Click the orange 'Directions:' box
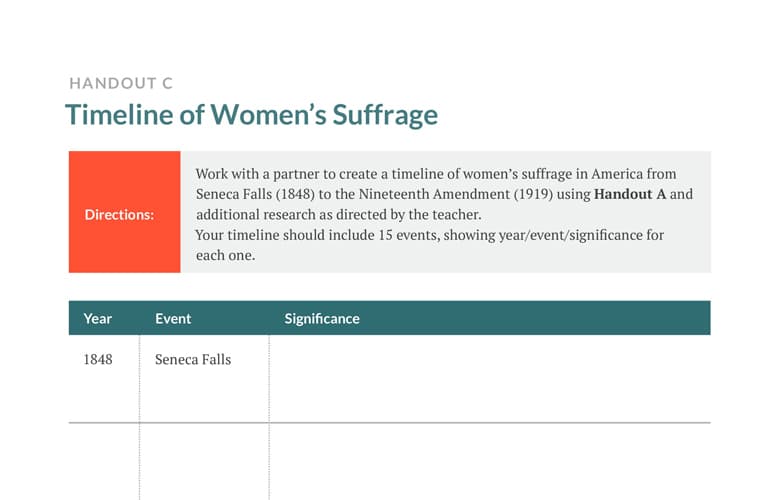The height and width of the screenshot is (500, 780). [x=124, y=212]
